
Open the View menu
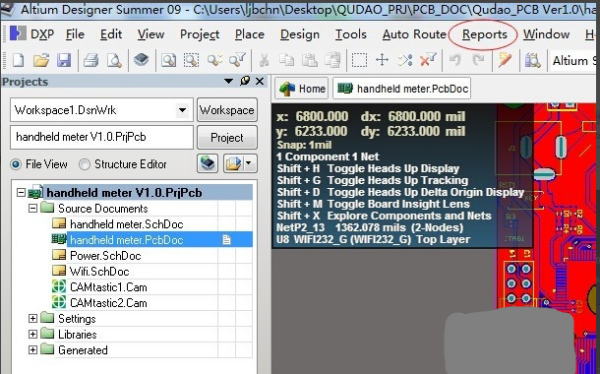[151, 34]
